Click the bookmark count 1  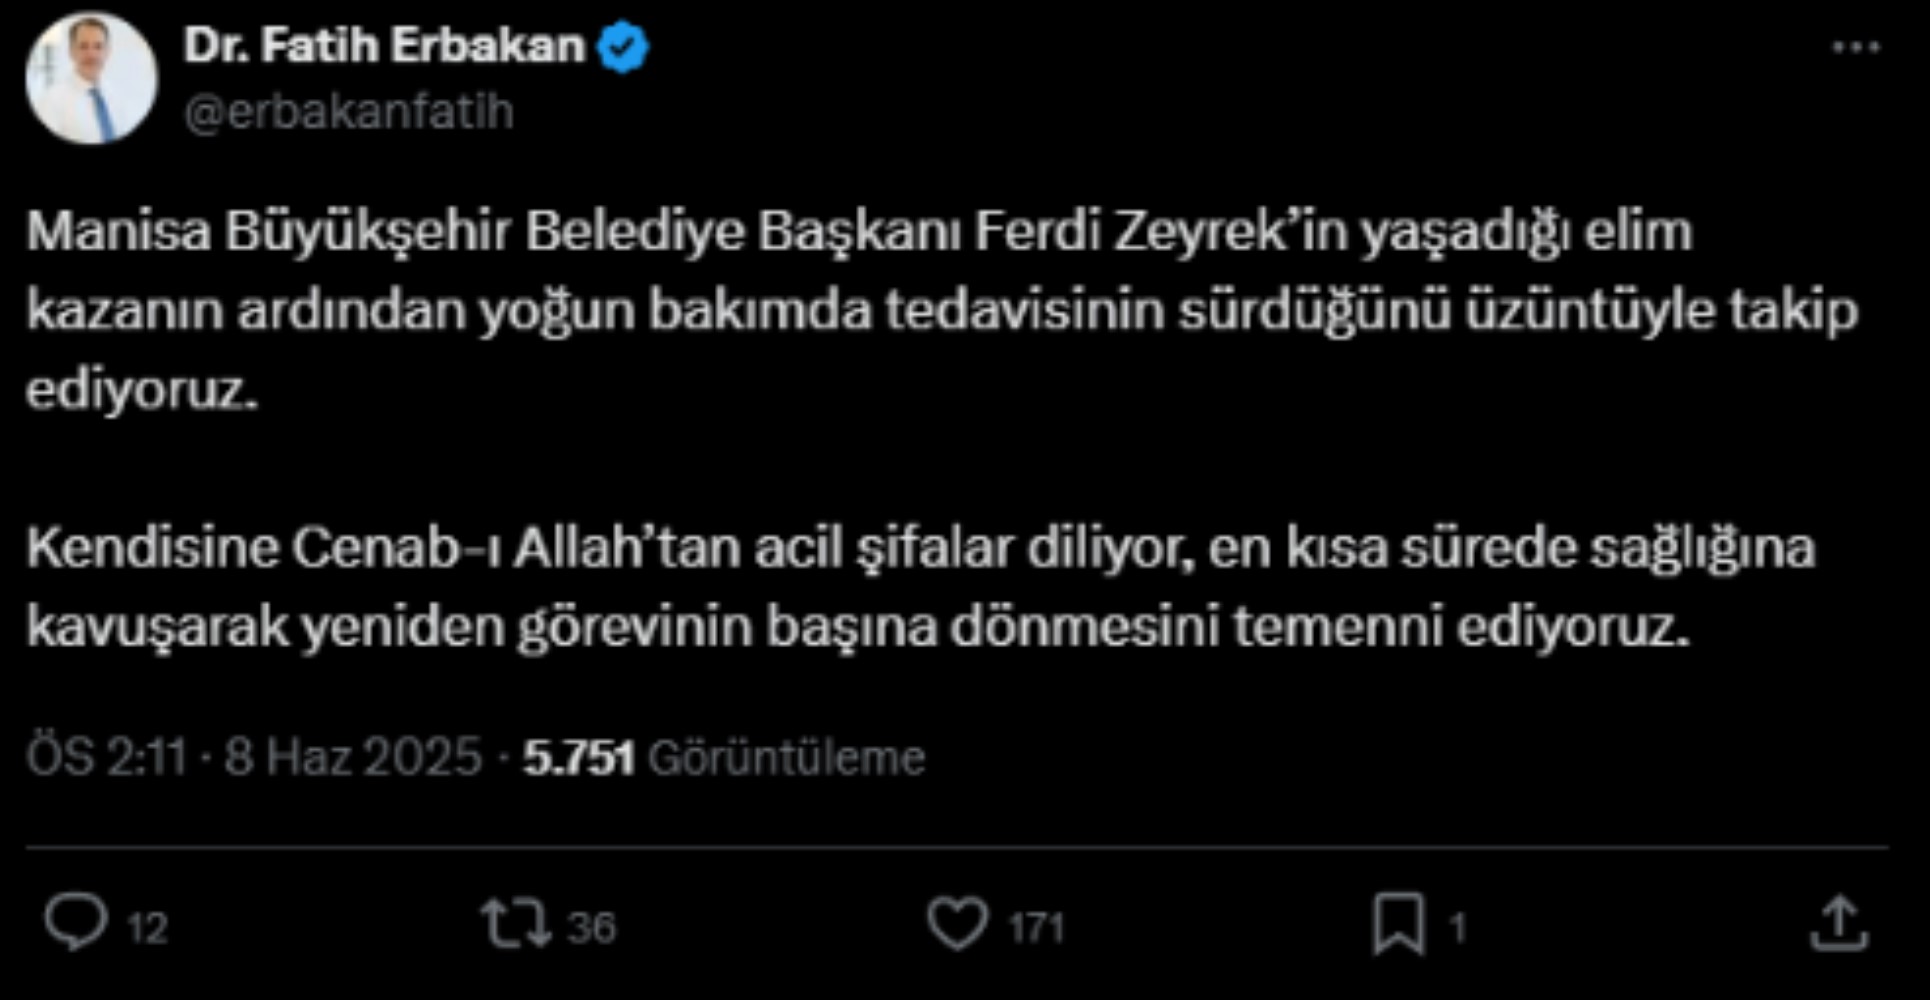[x=1457, y=928]
